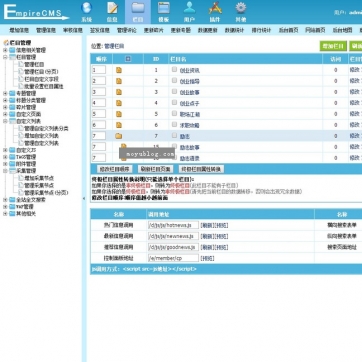362x362 pixels.
Task: Click the expand-all plus icon in table header
Action: [128, 59]
